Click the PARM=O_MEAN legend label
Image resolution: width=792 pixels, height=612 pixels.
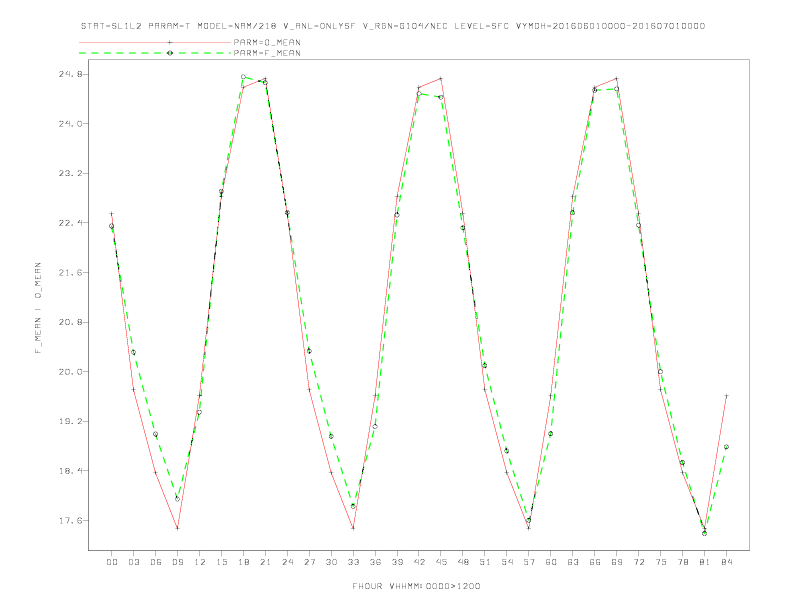(x=267, y=42)
